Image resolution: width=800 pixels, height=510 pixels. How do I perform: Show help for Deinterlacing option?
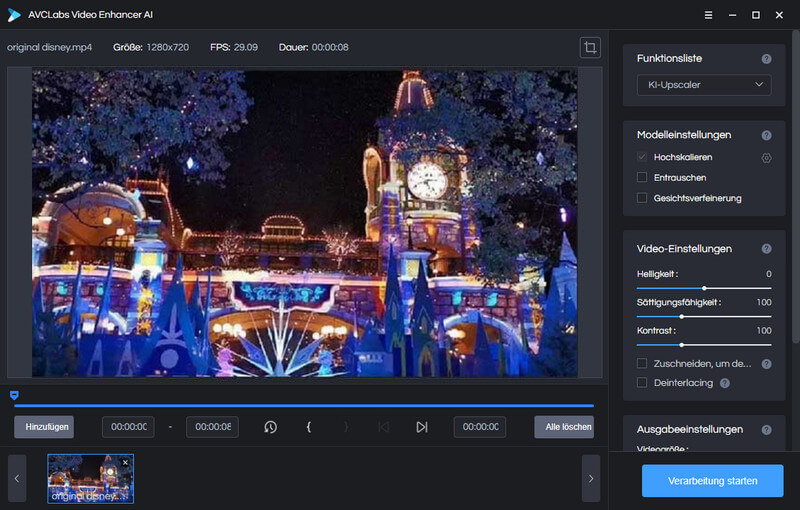click(724, 383)
